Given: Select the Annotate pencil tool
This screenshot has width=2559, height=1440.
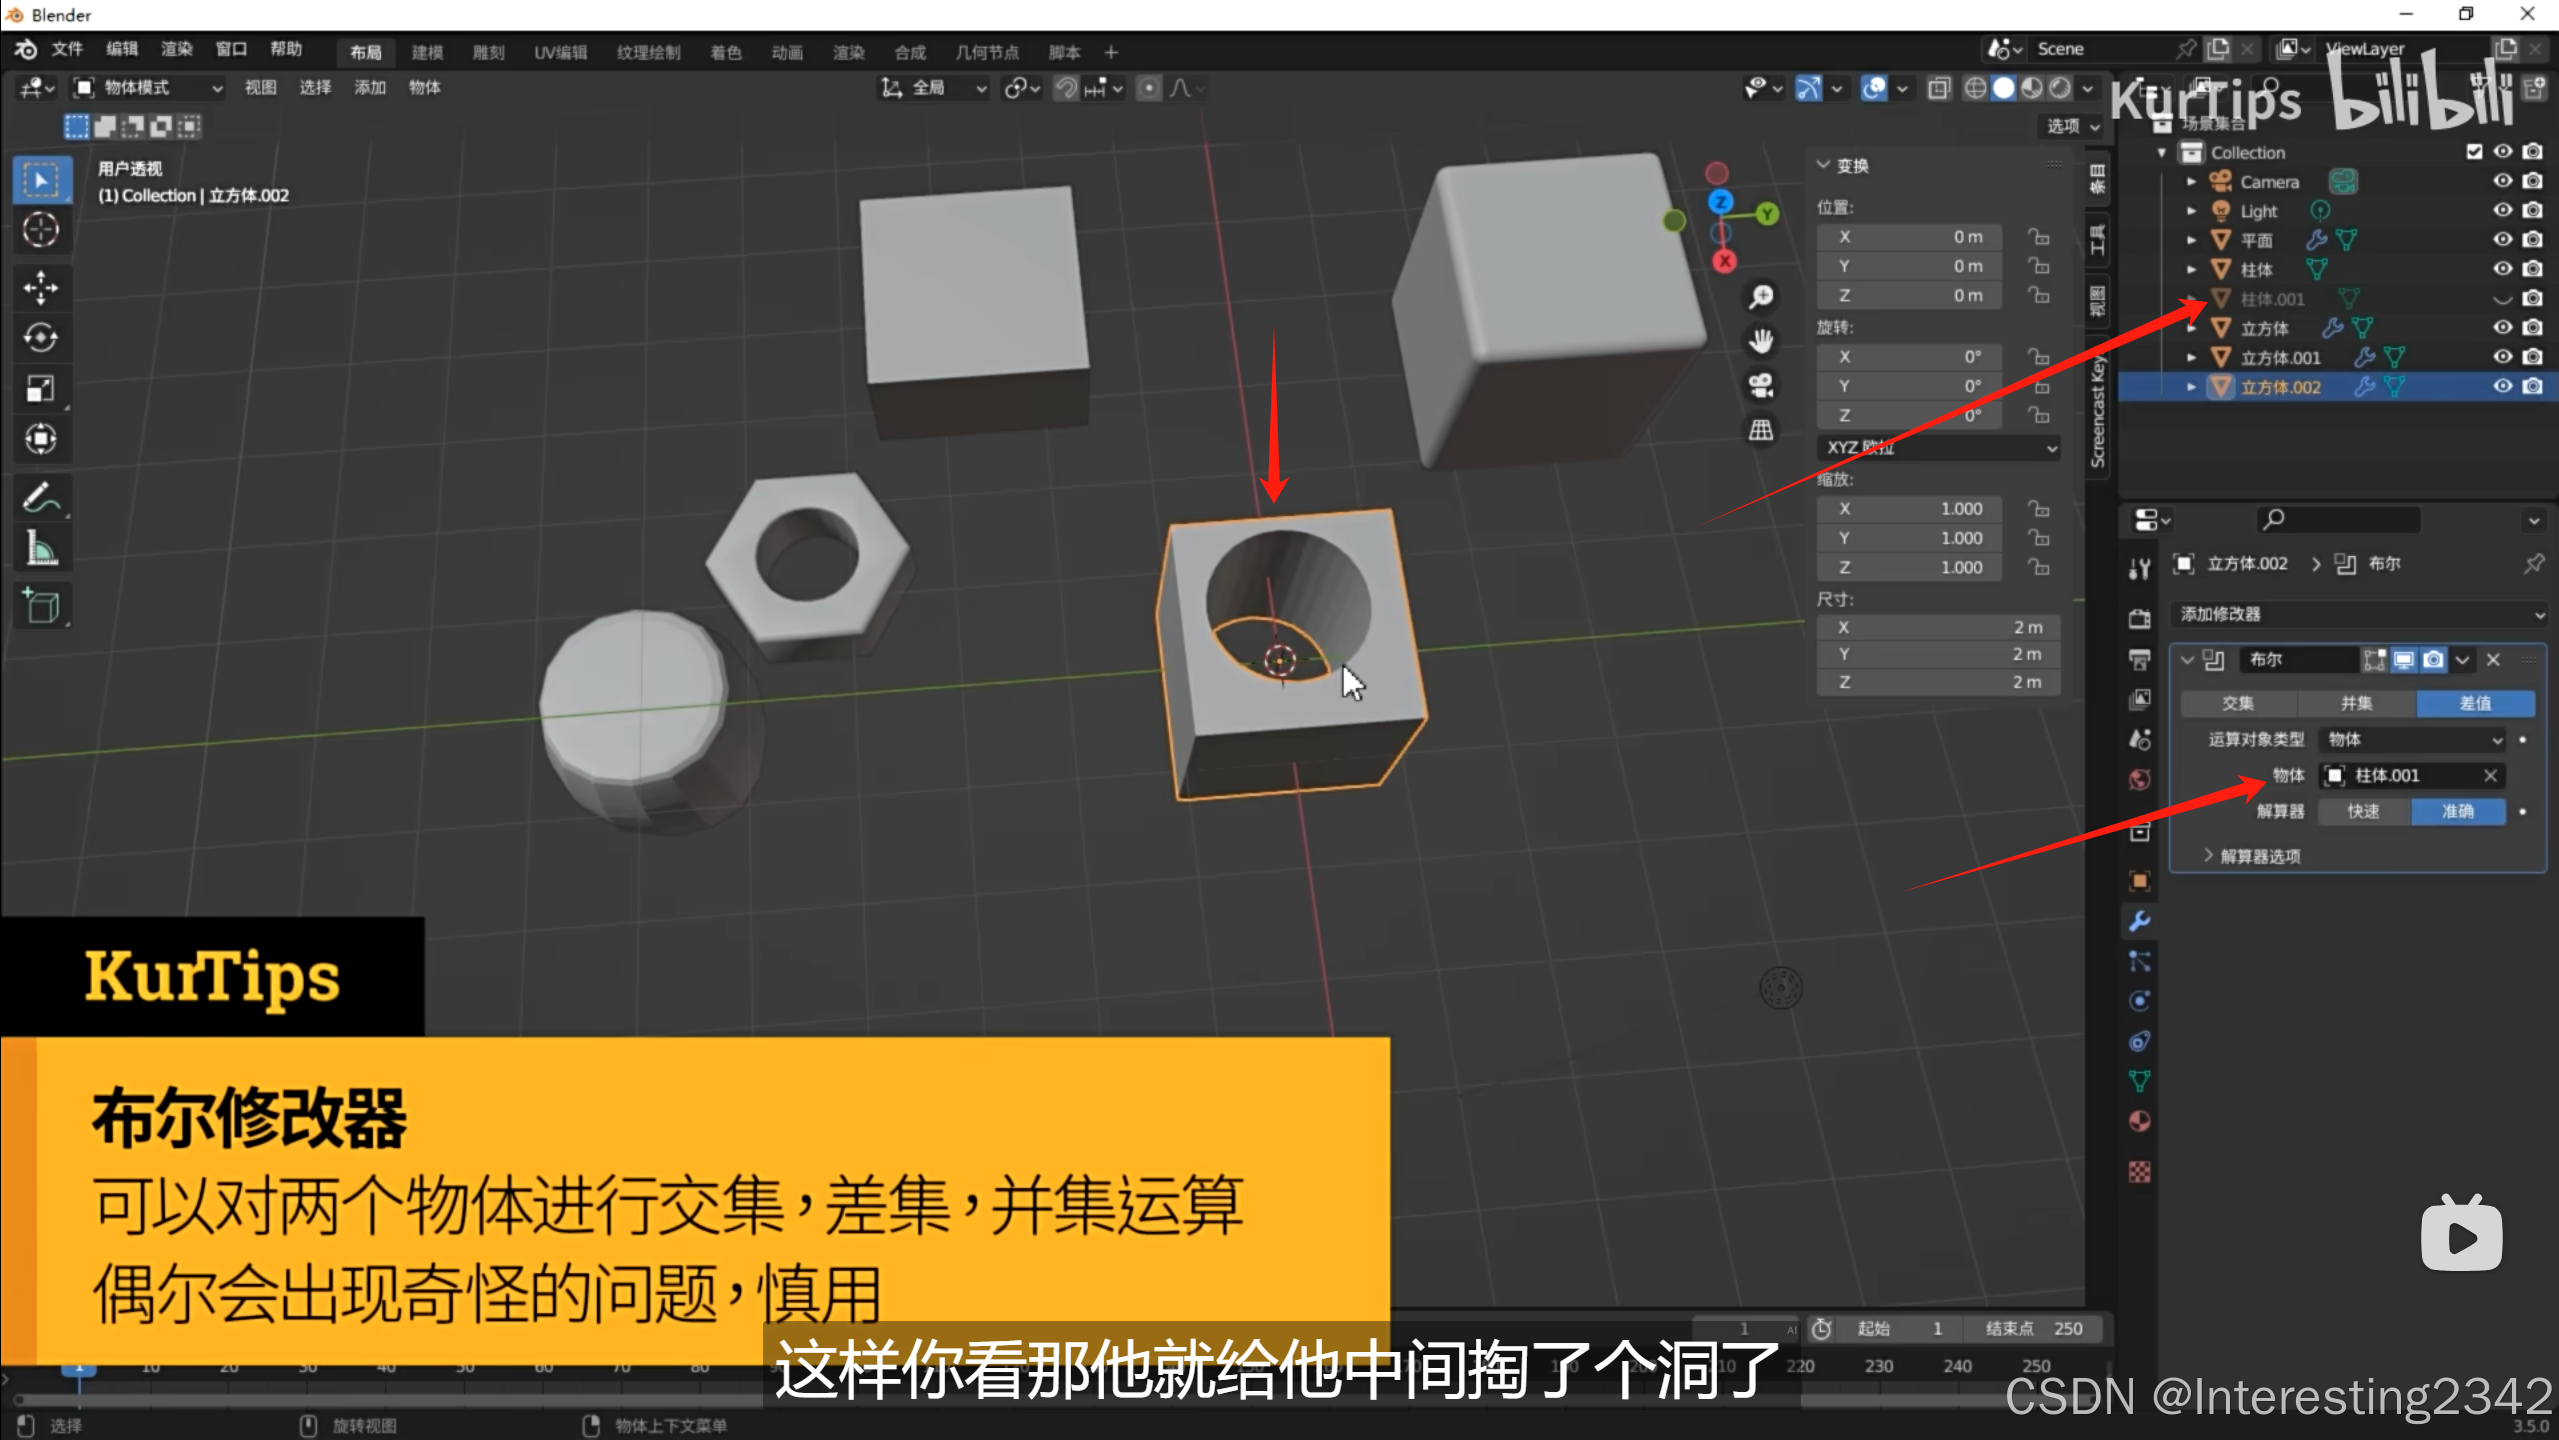Looking at the screenshot, I should point(41,497).
